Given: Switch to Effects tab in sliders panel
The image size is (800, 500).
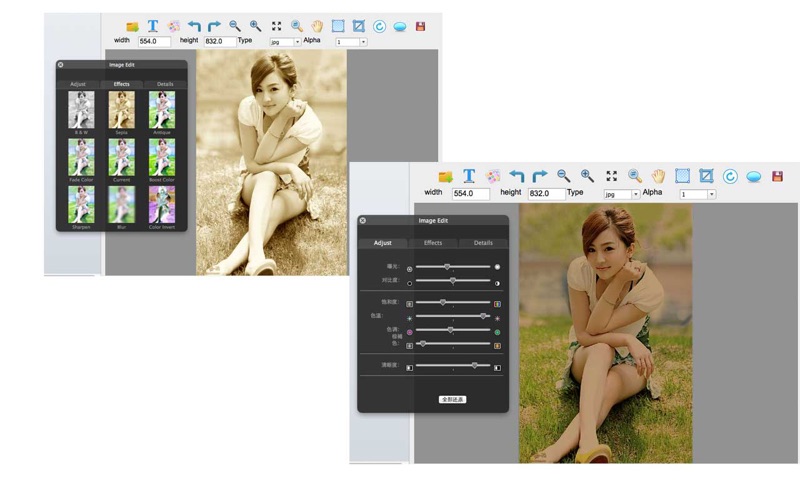Looking at the screenshot, I should pos(433,243).
